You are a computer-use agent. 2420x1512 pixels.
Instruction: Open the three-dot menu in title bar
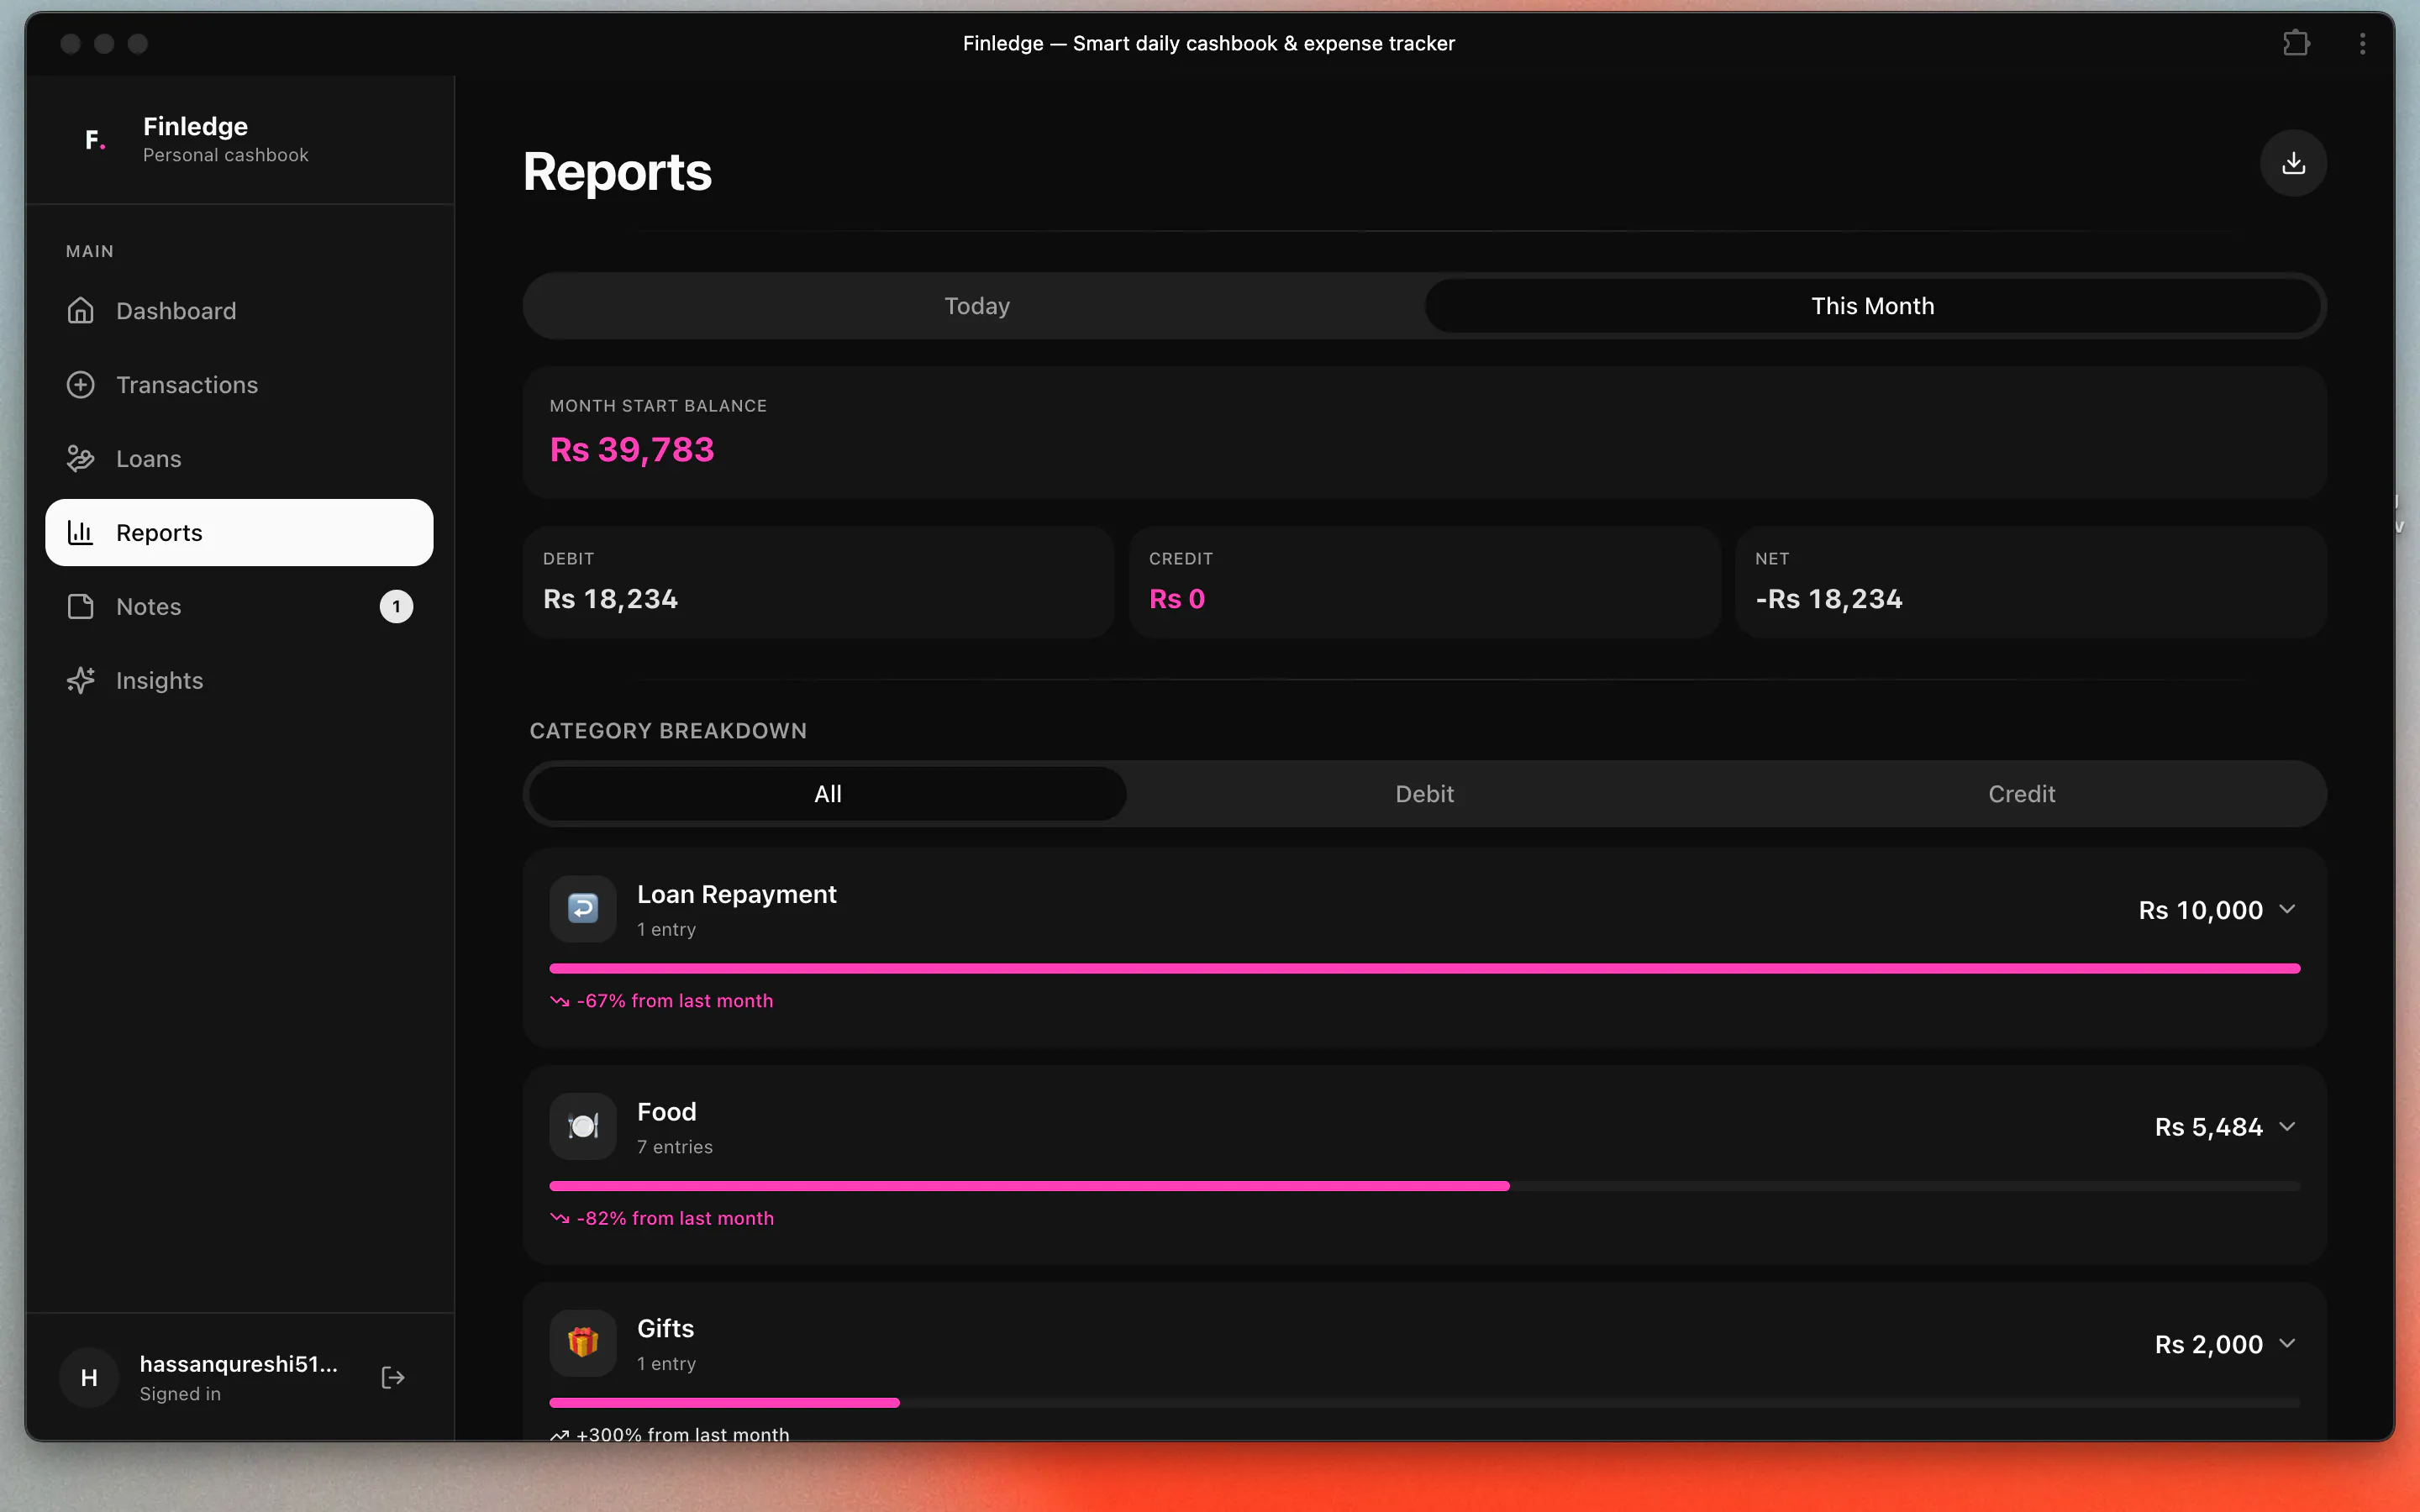click(x=2362, y=43)
